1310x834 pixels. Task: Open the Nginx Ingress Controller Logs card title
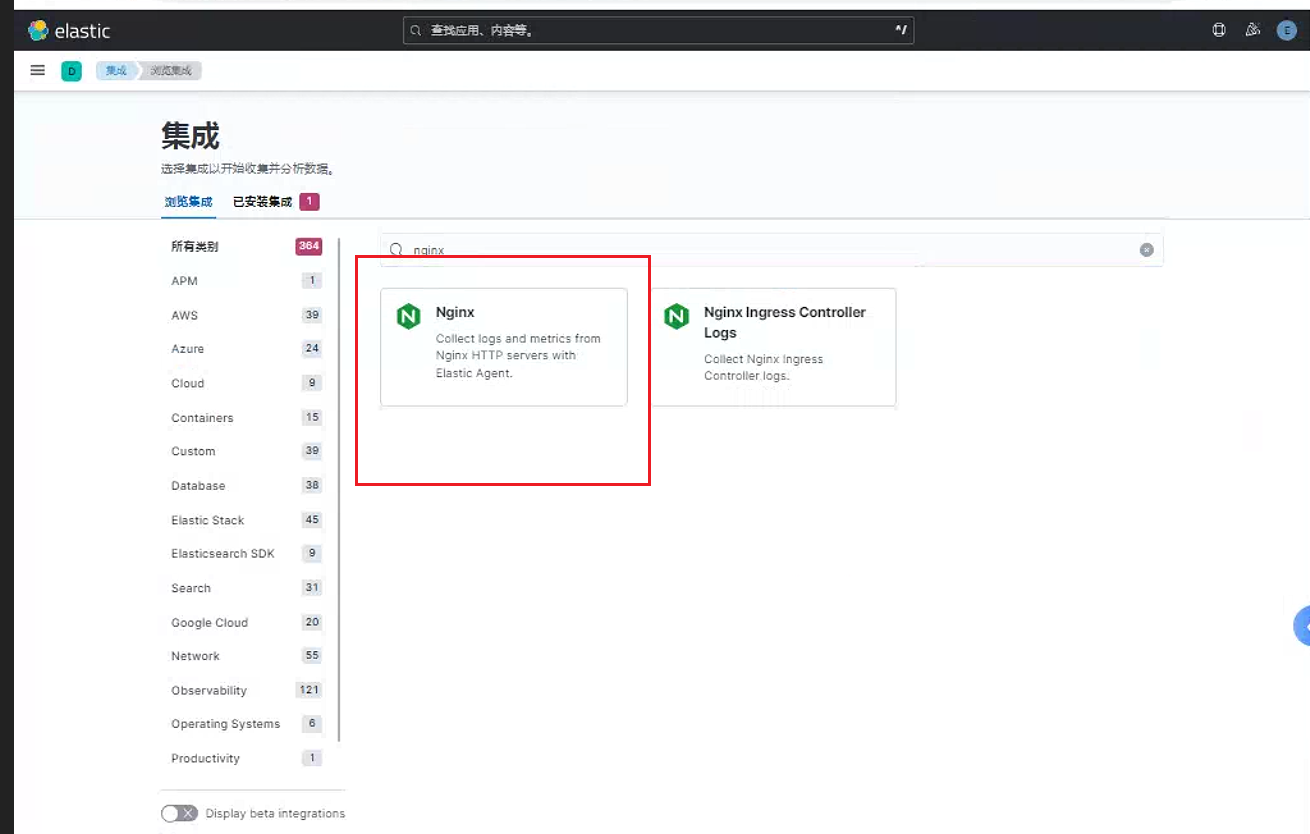[785, 323]
